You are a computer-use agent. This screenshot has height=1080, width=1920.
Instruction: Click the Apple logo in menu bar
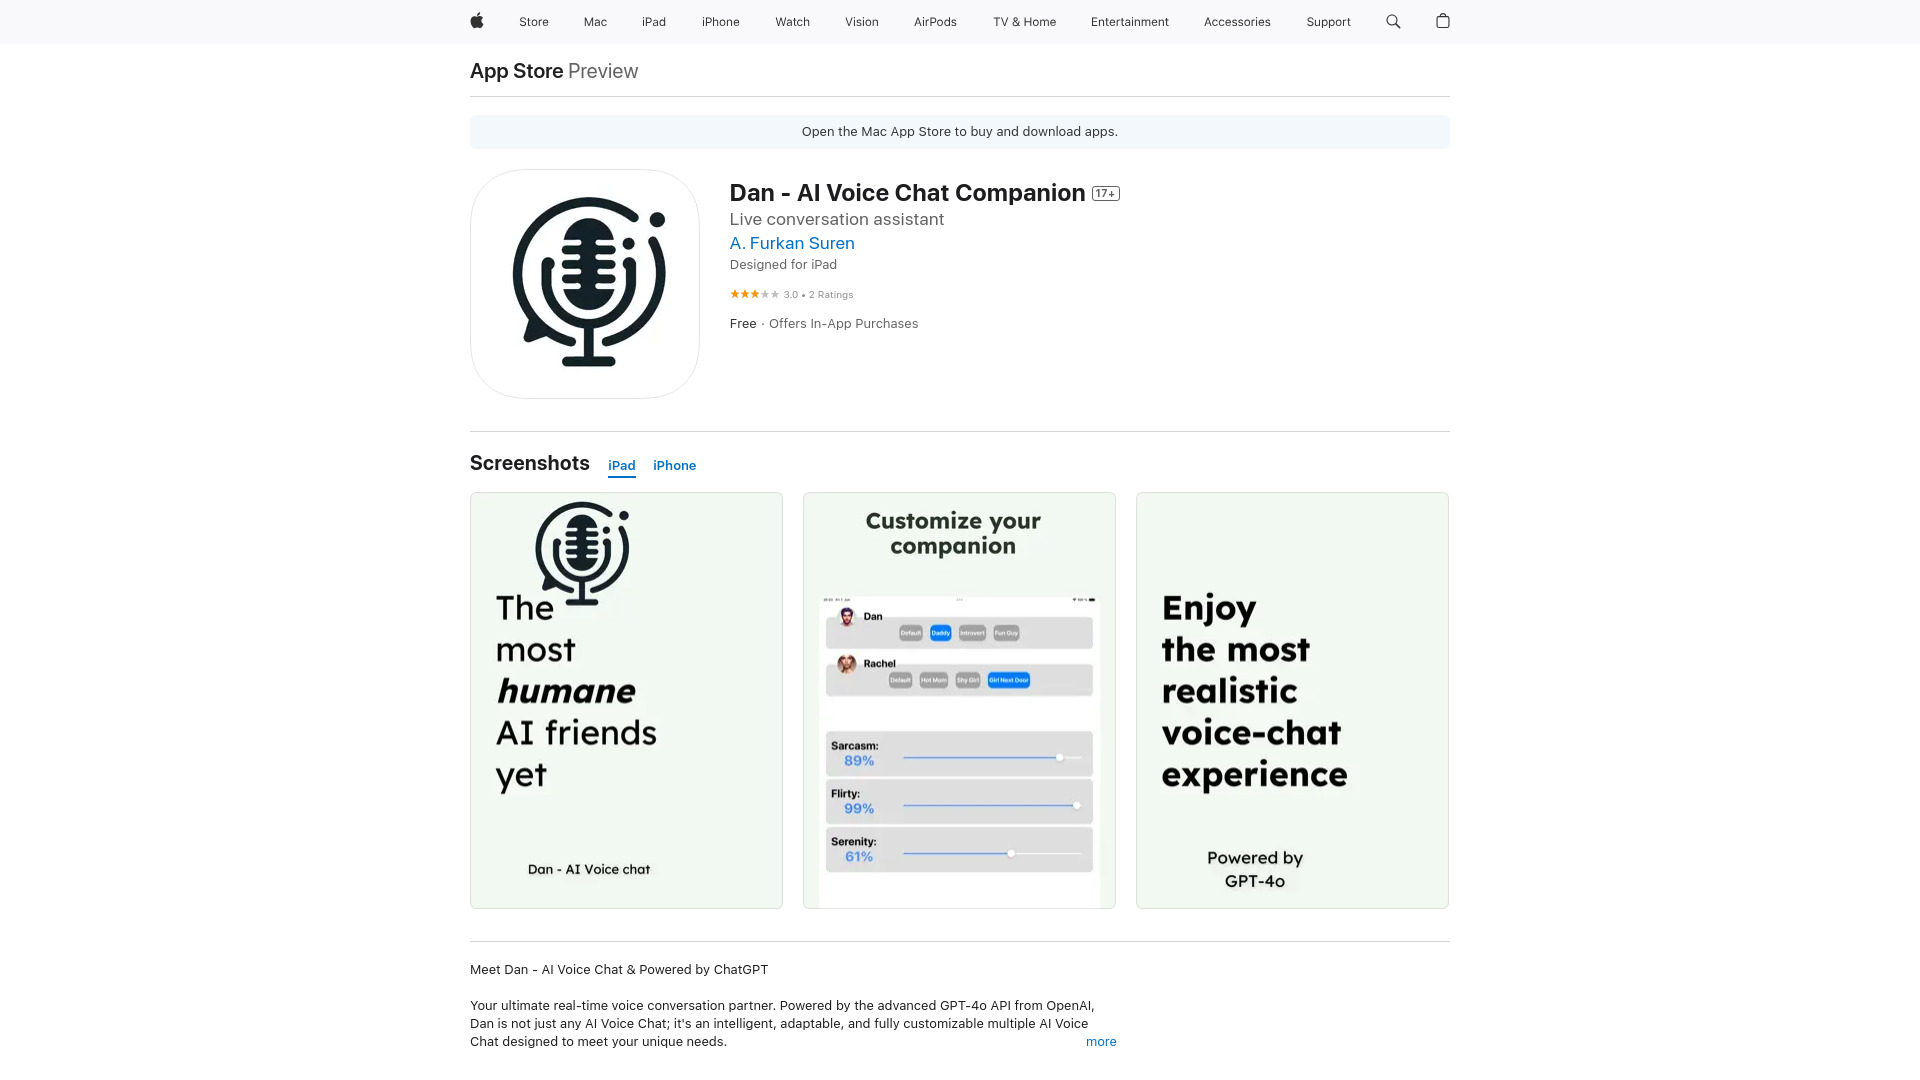[476, 21]
